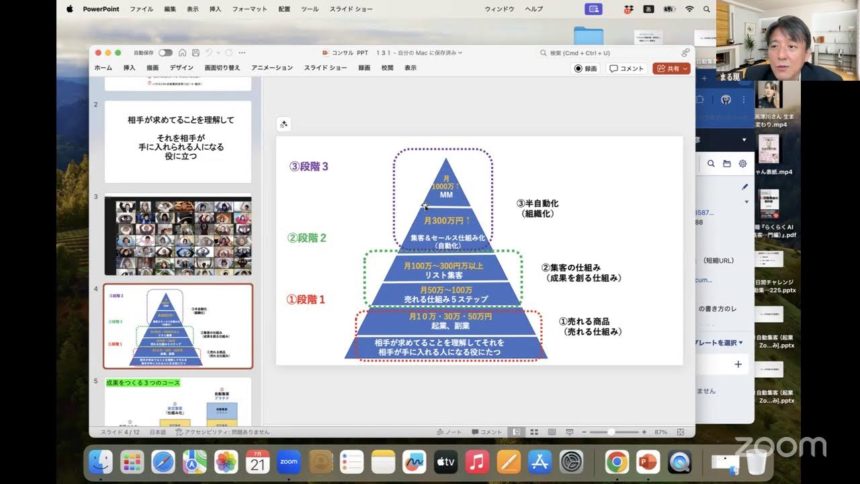Switch to the アニメーション ribbon tab
The image size is (860, 484).
pos(272,68)
